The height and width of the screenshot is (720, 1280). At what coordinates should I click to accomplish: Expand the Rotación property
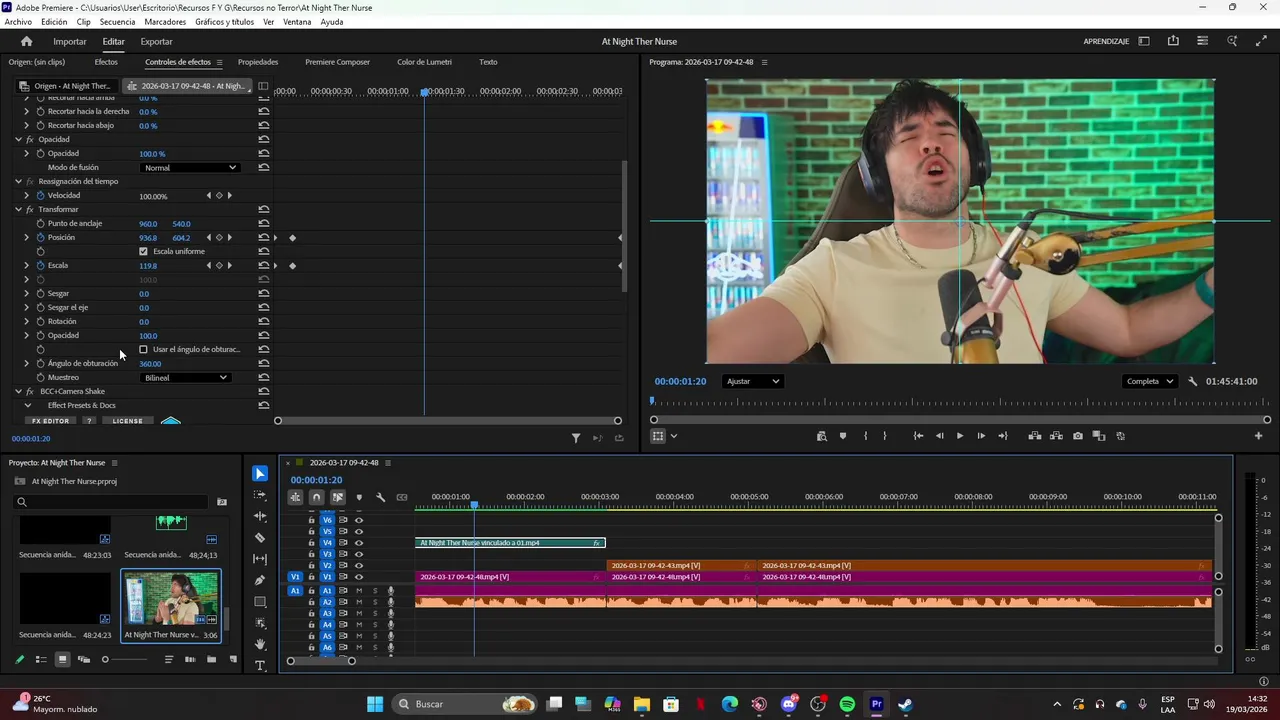(27, 321)
